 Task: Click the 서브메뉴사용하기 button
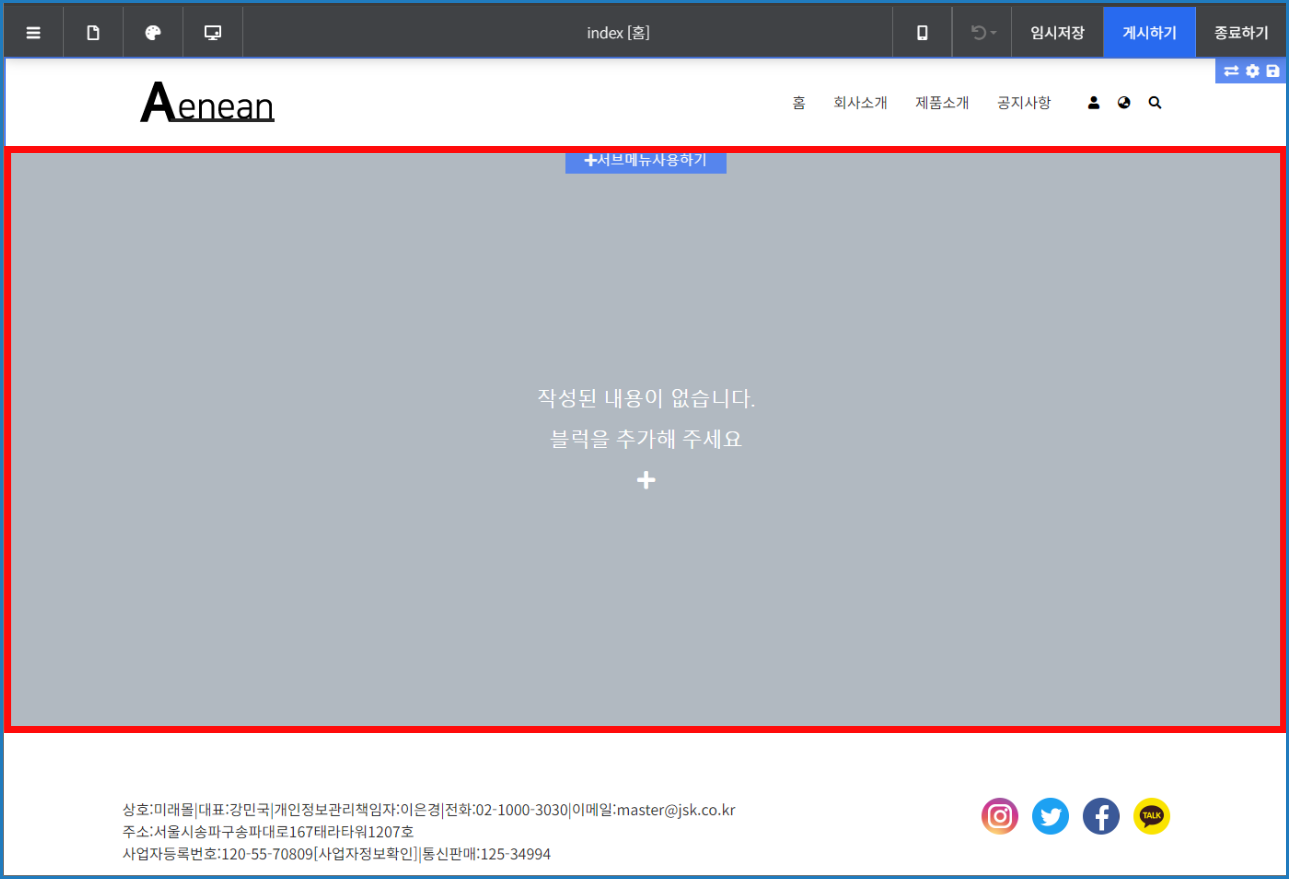tap(646, 160)
